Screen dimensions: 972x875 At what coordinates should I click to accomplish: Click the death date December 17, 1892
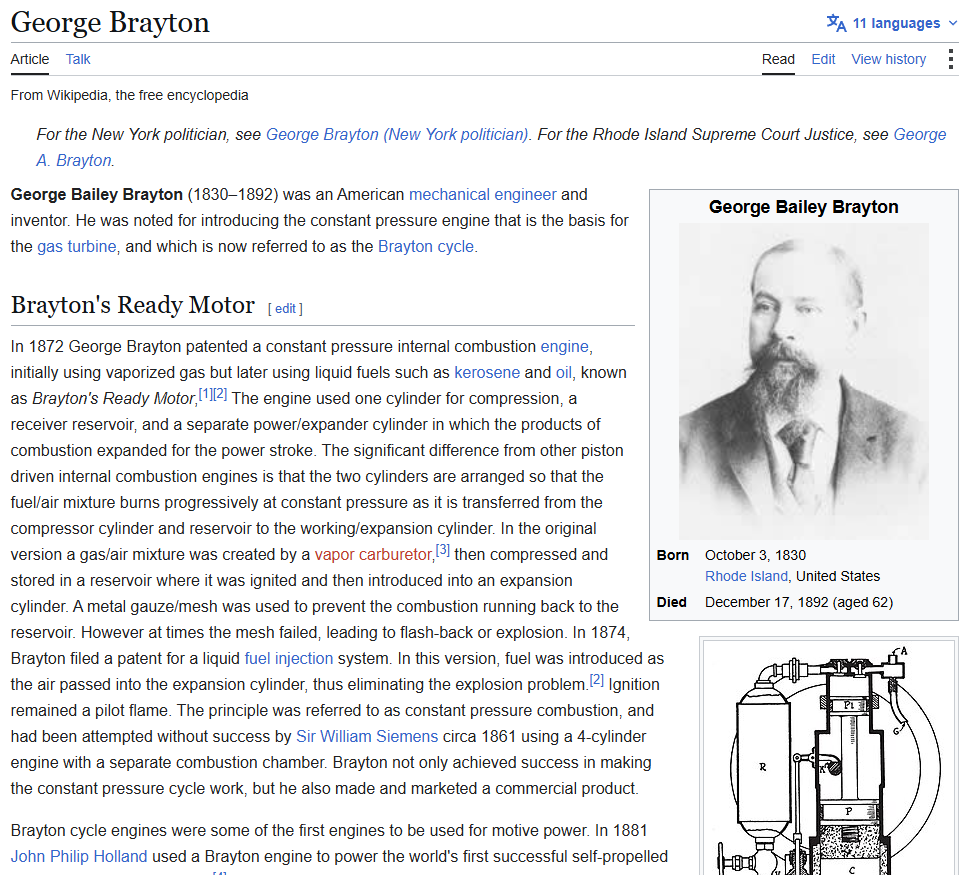click(x=766, y=602)
